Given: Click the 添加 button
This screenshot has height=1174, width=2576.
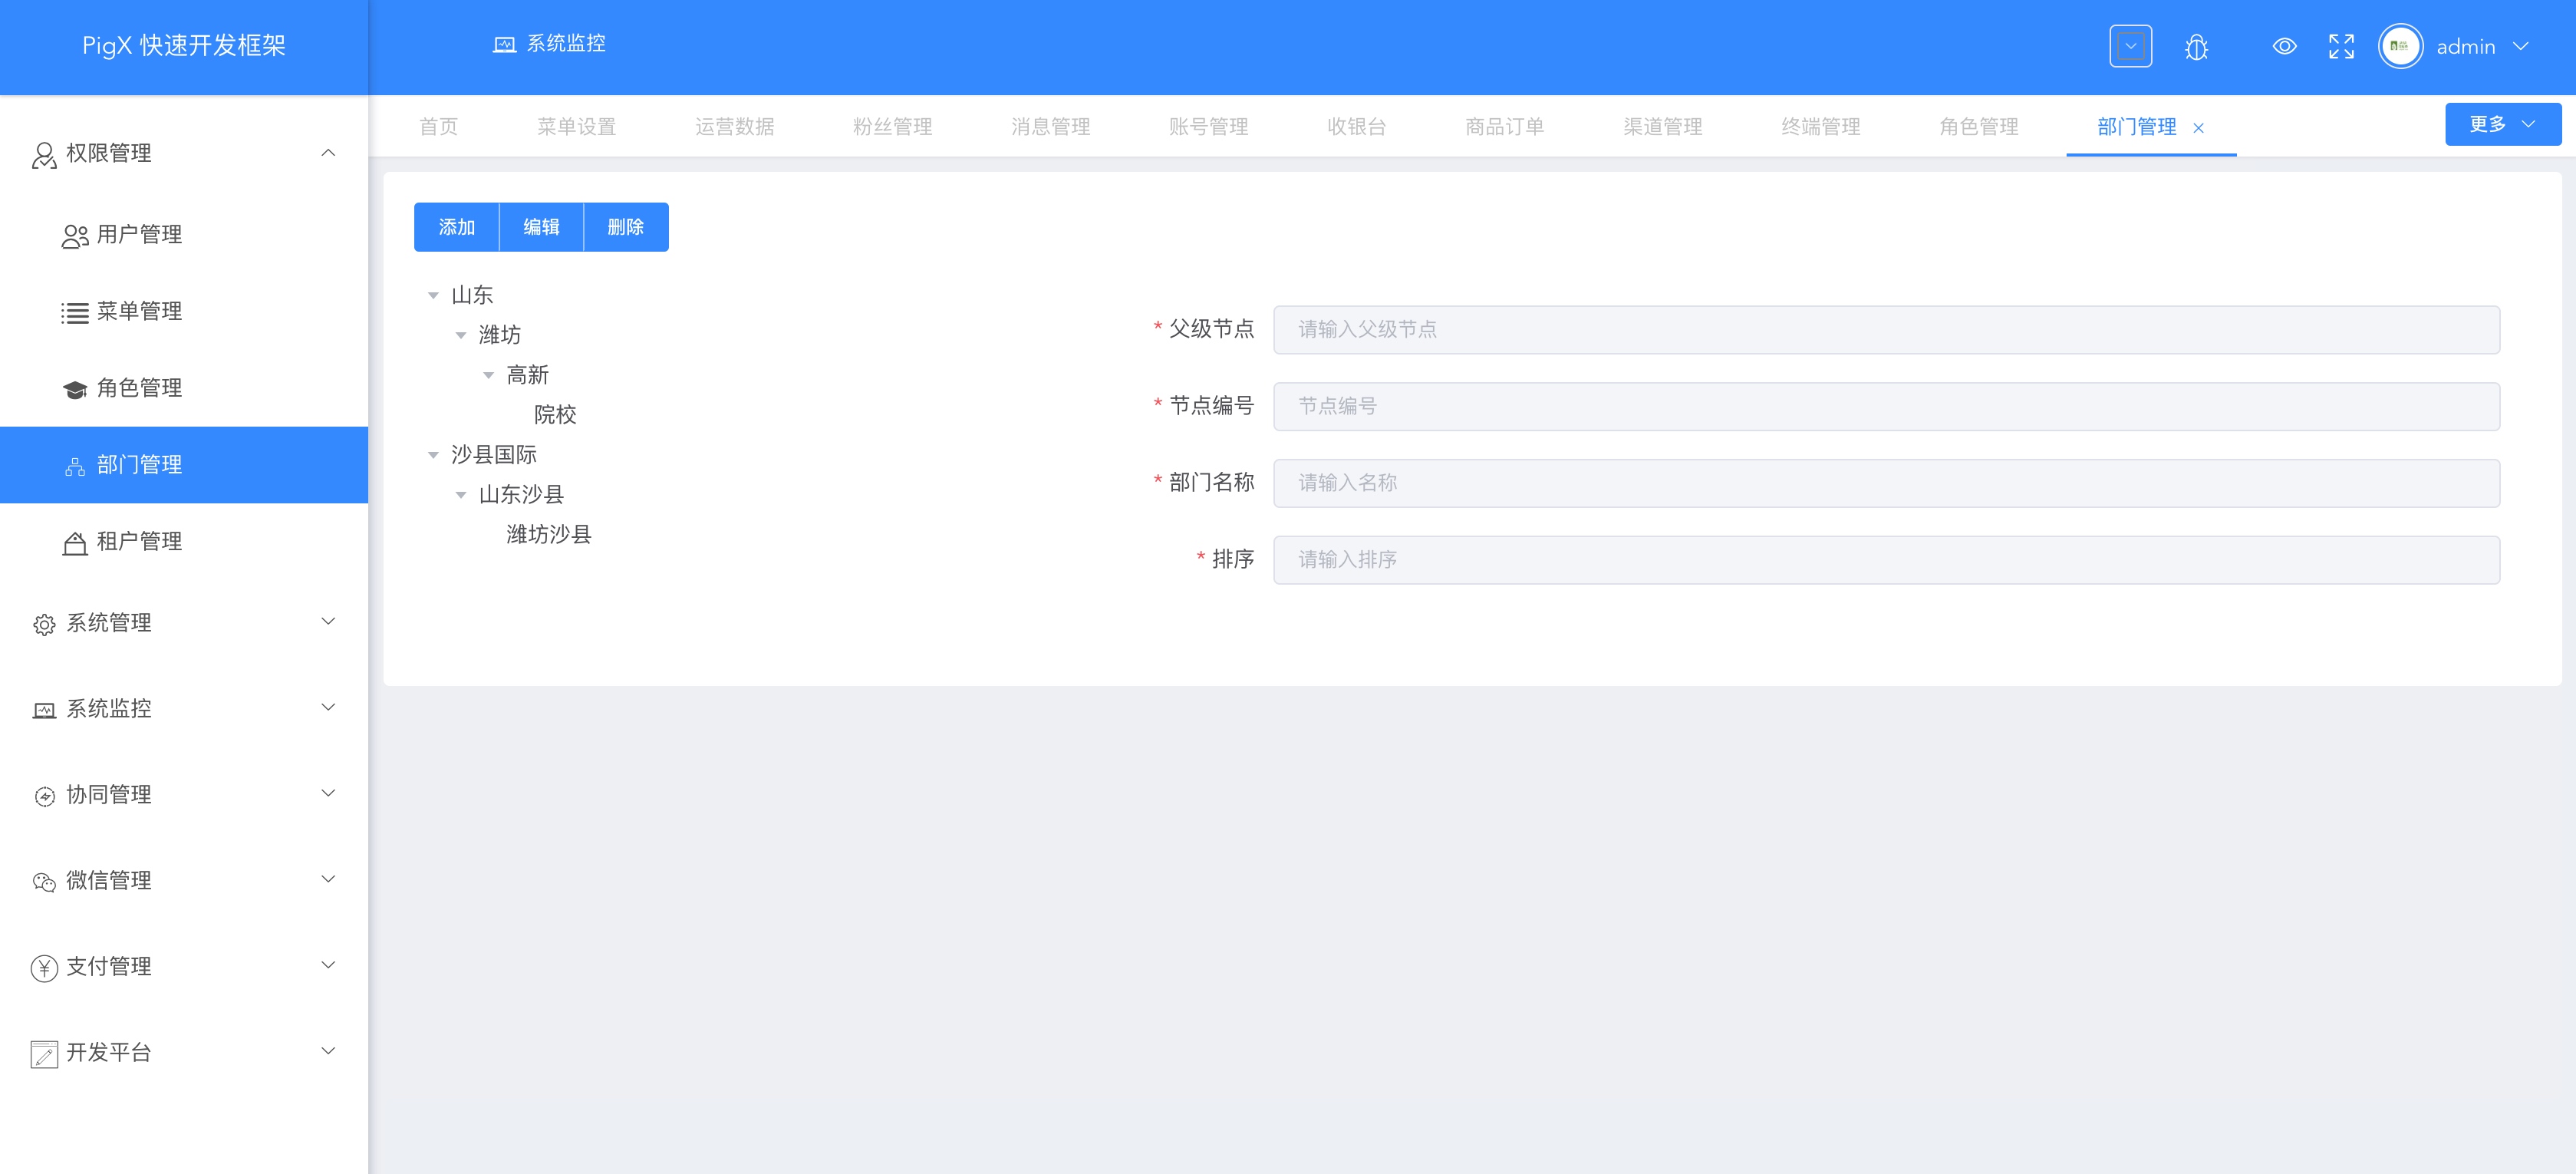Looking at the screenshot, I should coord(457,228).
